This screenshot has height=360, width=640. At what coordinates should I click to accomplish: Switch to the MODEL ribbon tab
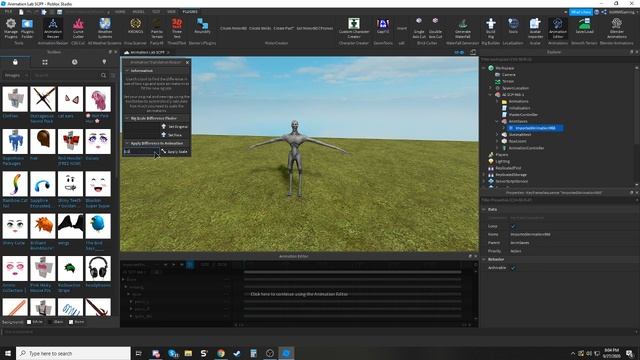[138, 12]
